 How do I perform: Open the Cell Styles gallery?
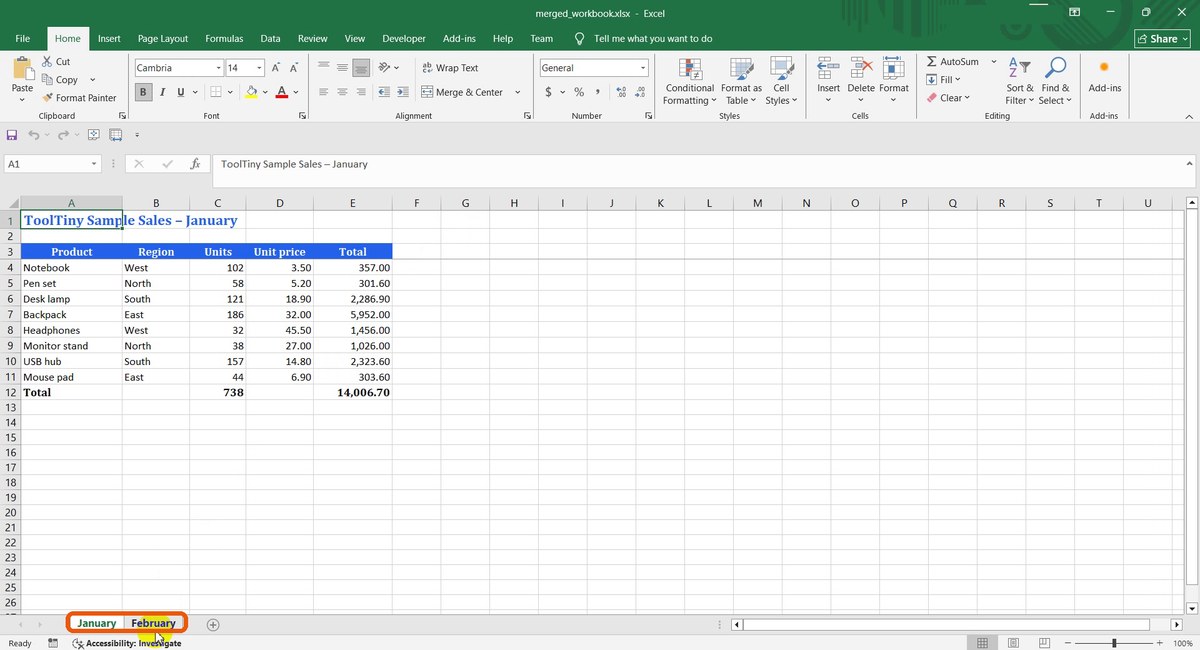click(781, 80)
